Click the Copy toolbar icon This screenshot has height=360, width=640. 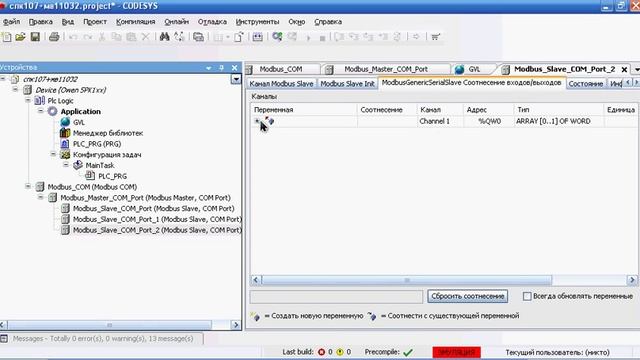pos(116,37)
